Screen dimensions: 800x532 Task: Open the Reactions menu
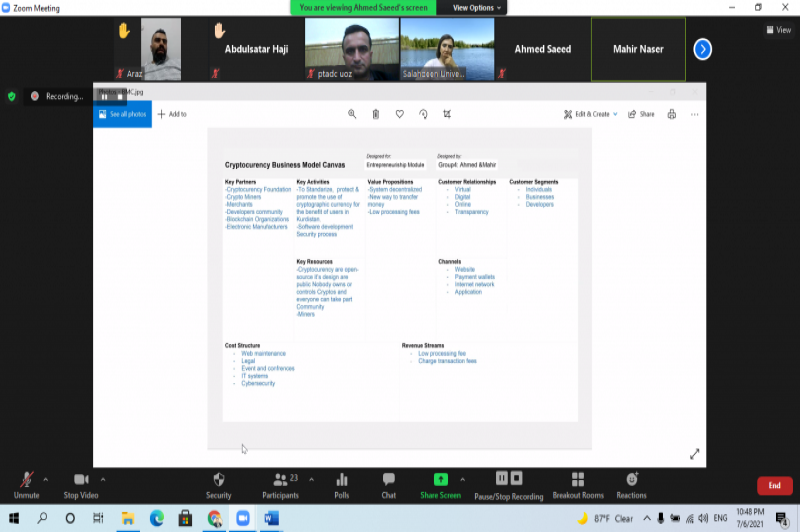click(x=631, y=481)
